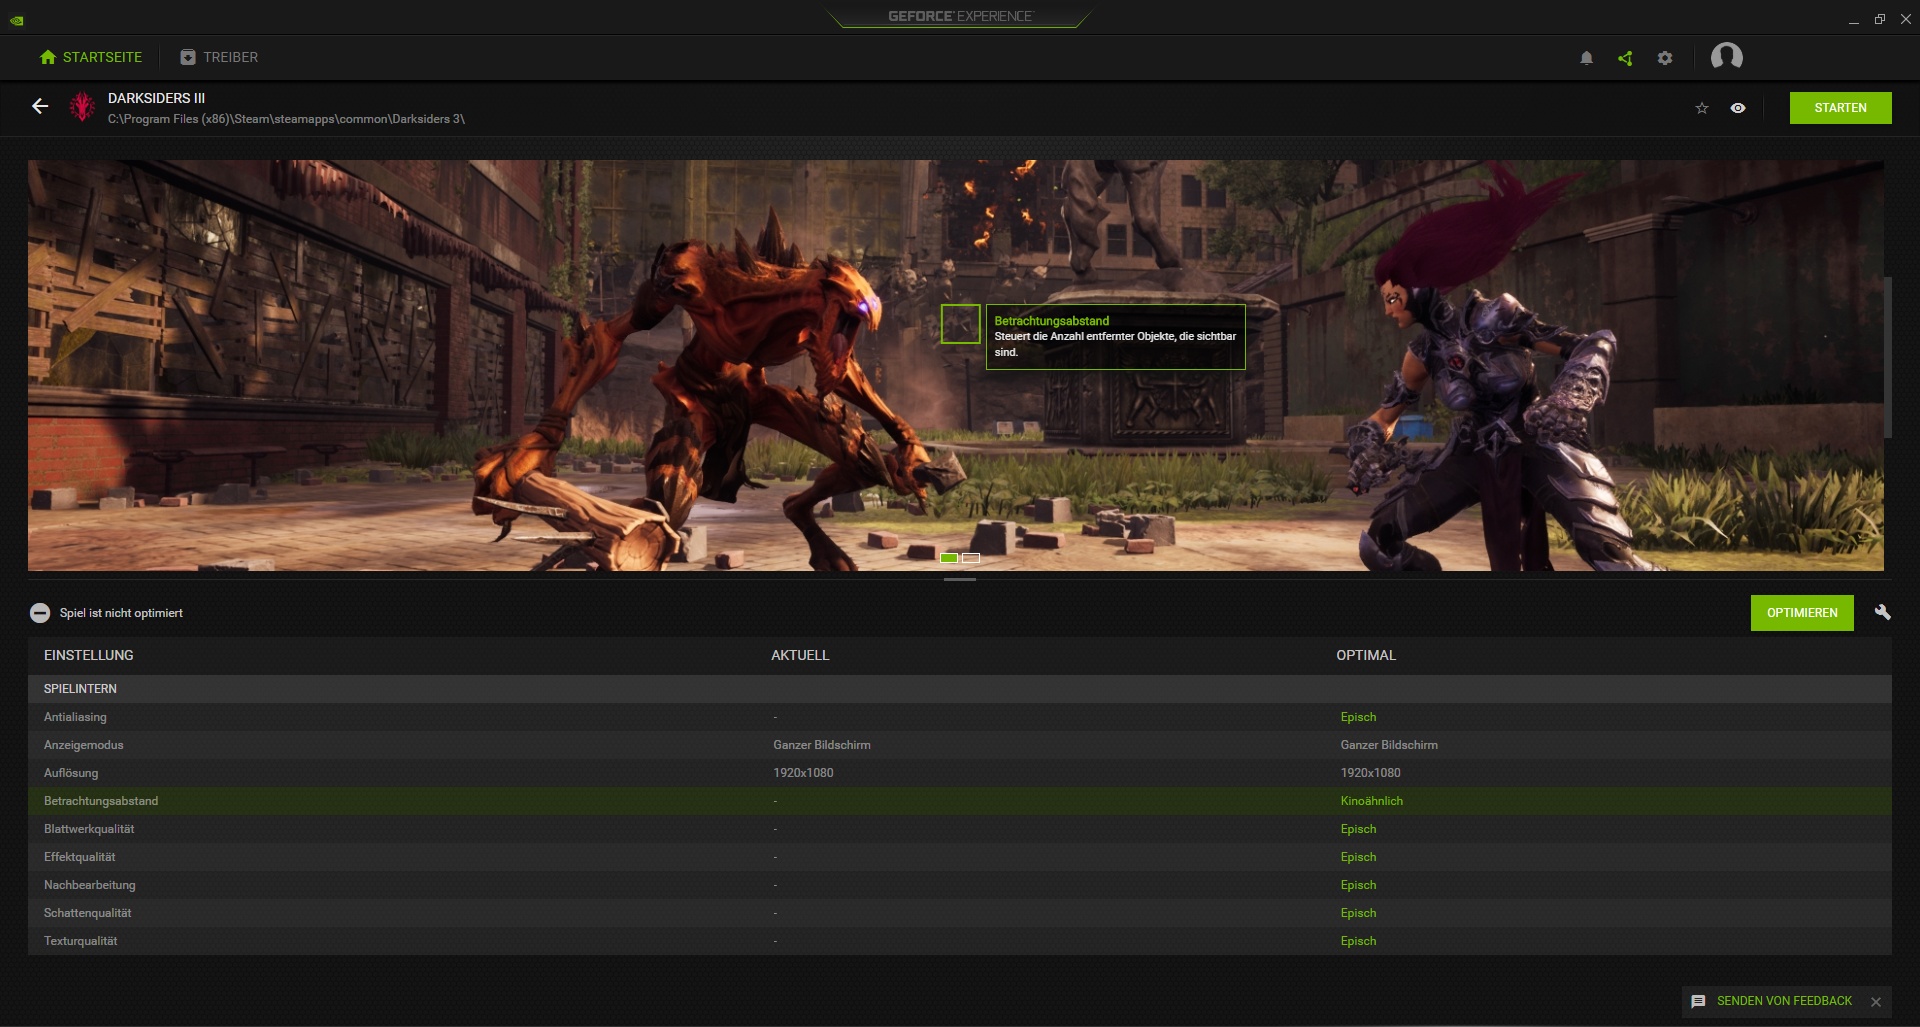This screenshot has height=1027, width=1920.
Task: Click the Aktuell column header
Action: coord(800,655)
